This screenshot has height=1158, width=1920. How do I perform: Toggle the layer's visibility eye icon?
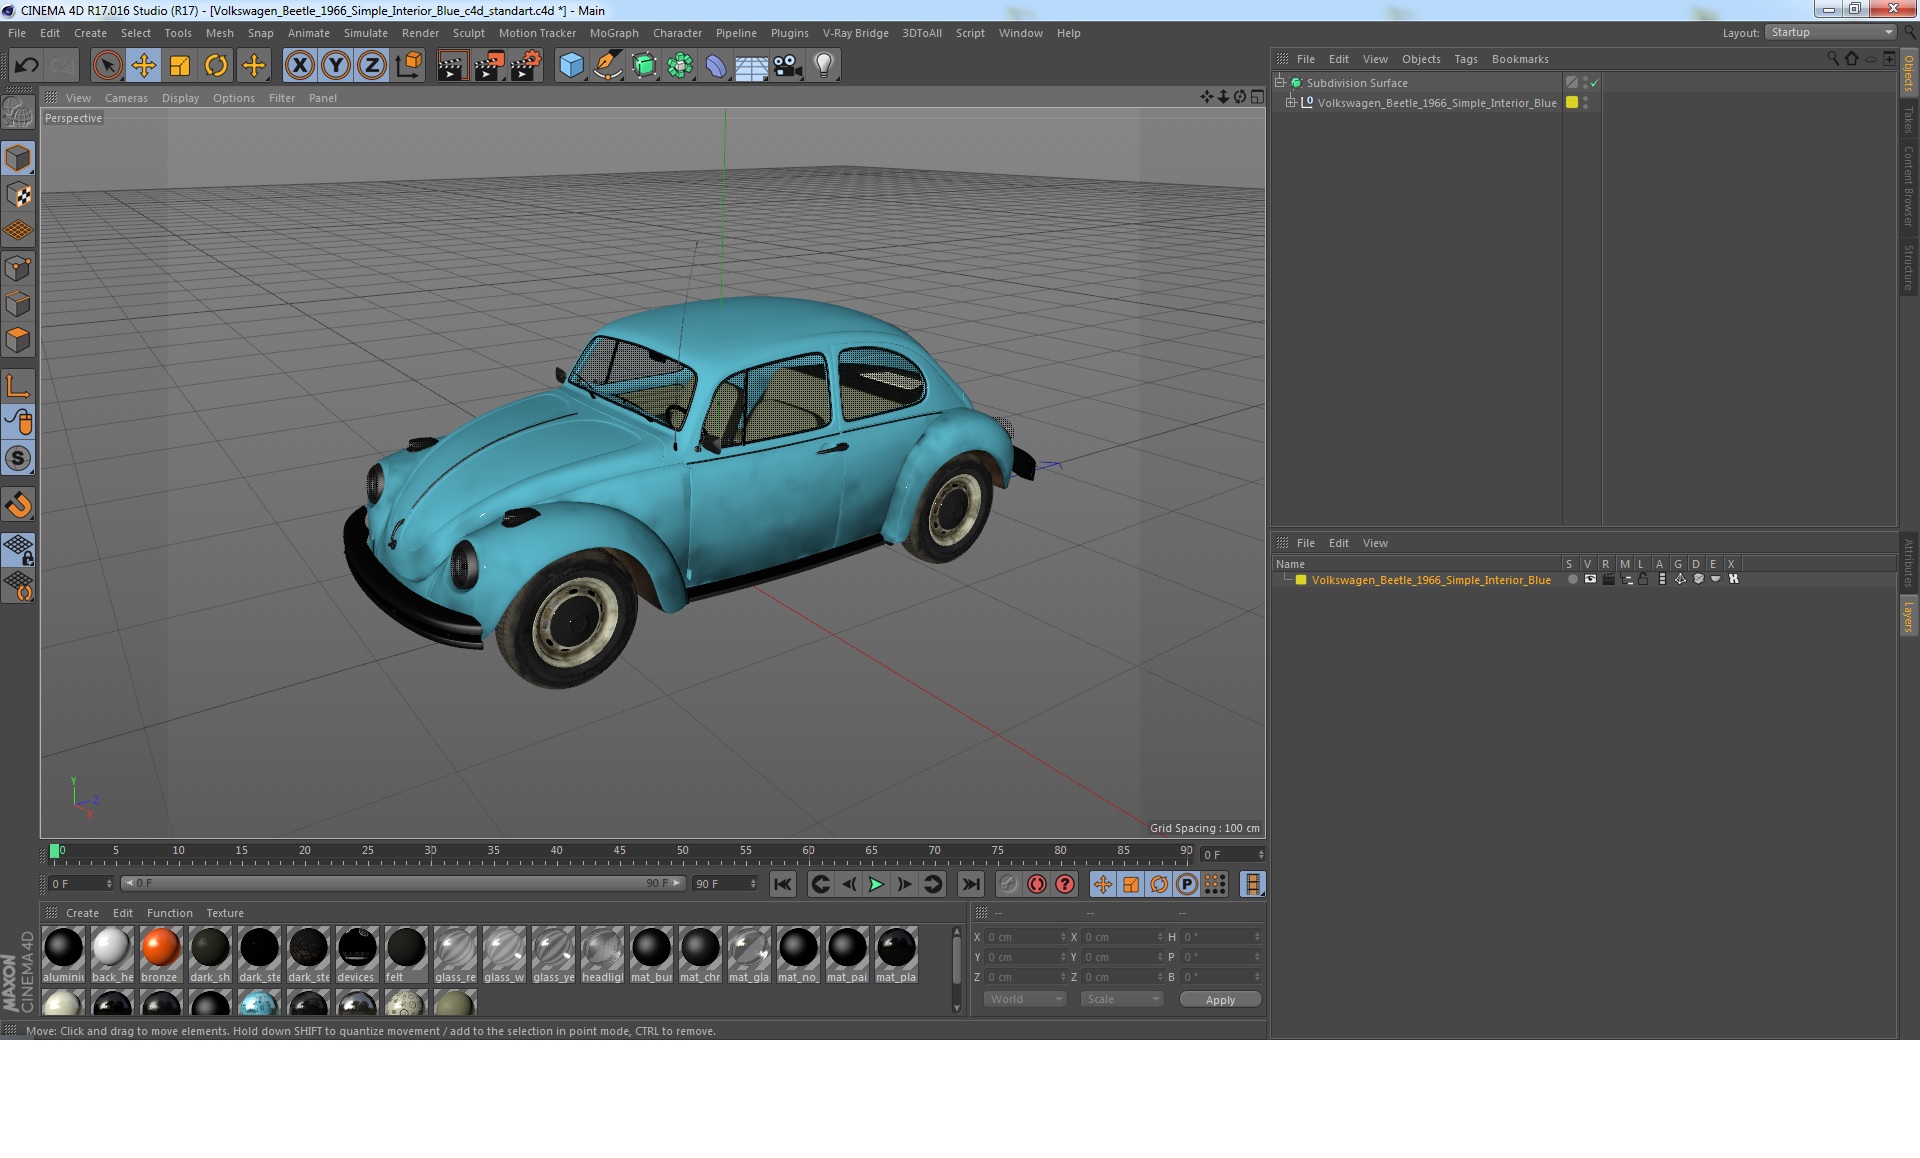point(1590,579)
